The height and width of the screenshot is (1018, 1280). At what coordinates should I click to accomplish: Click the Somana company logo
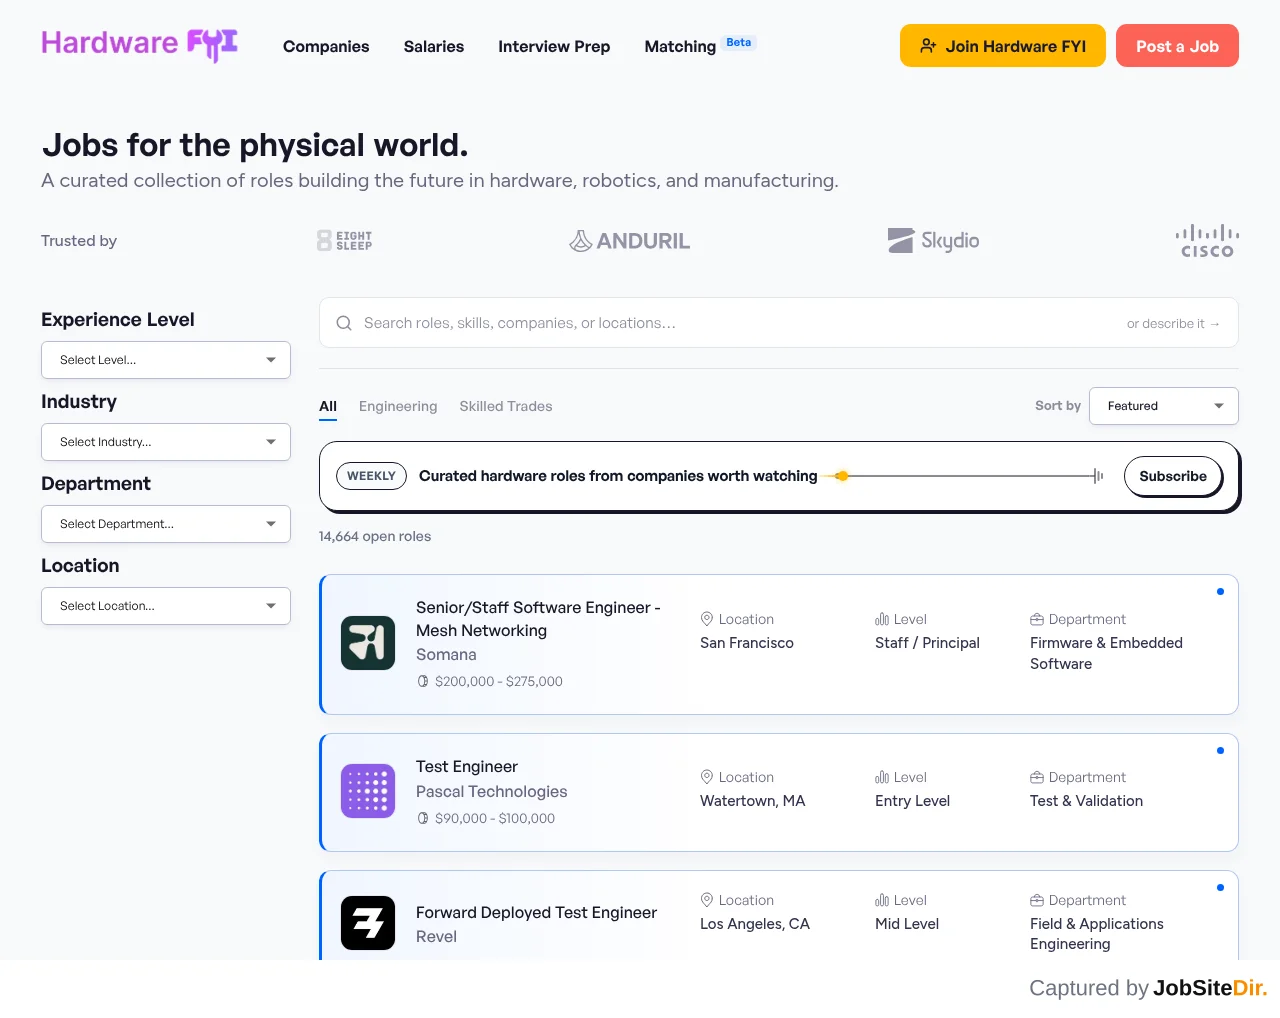(368, 643)
